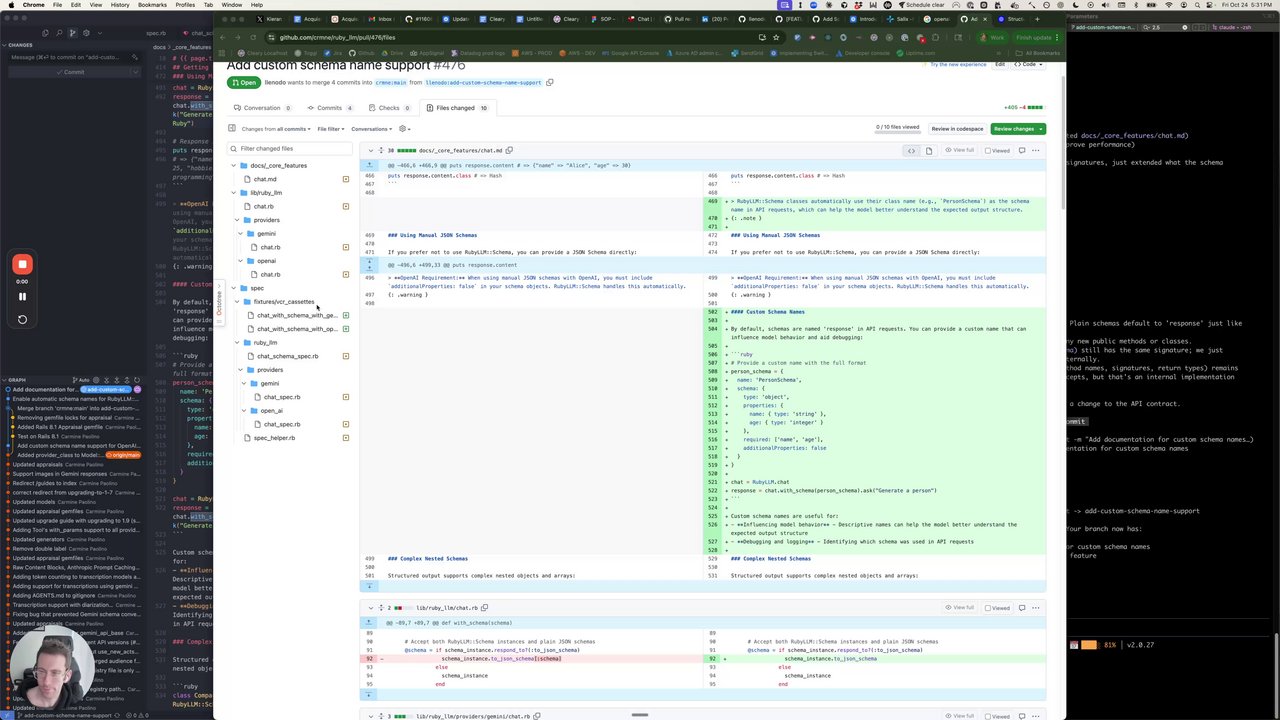Show source diff view for chat.md
1280x720 pixels.
coord(911,150)
